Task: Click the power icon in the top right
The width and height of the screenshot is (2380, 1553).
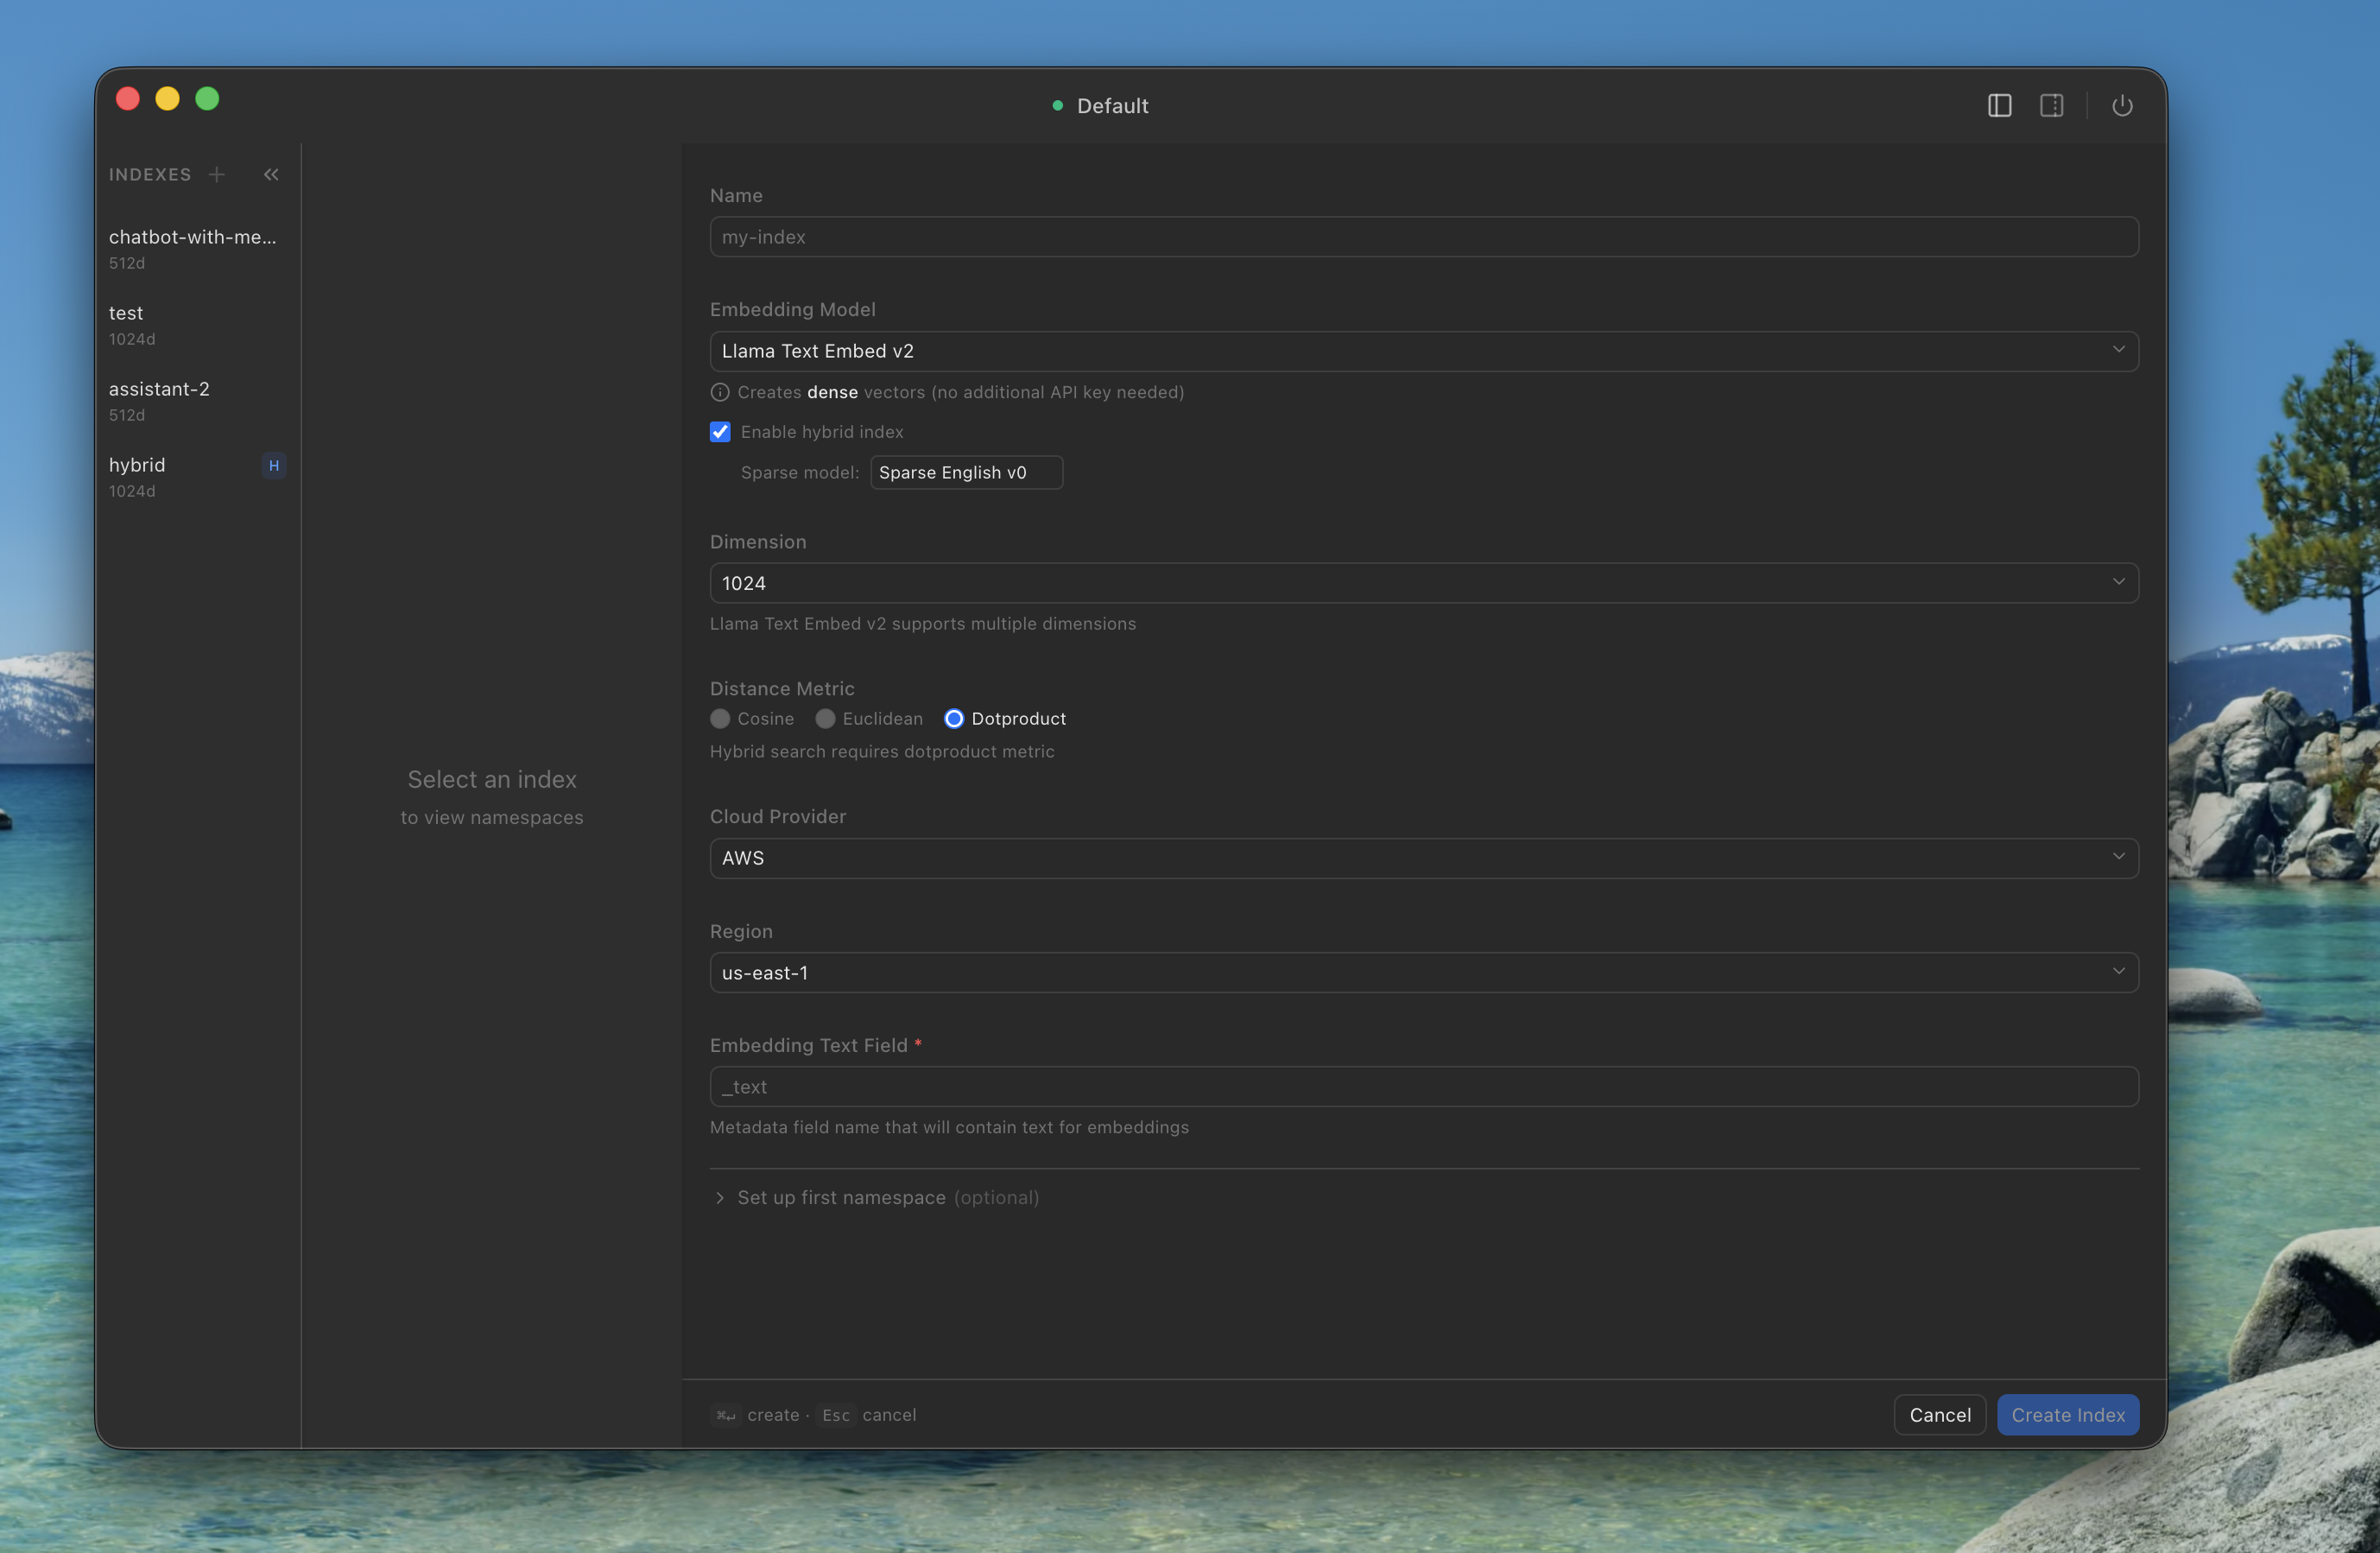Action: [2123, 105]
